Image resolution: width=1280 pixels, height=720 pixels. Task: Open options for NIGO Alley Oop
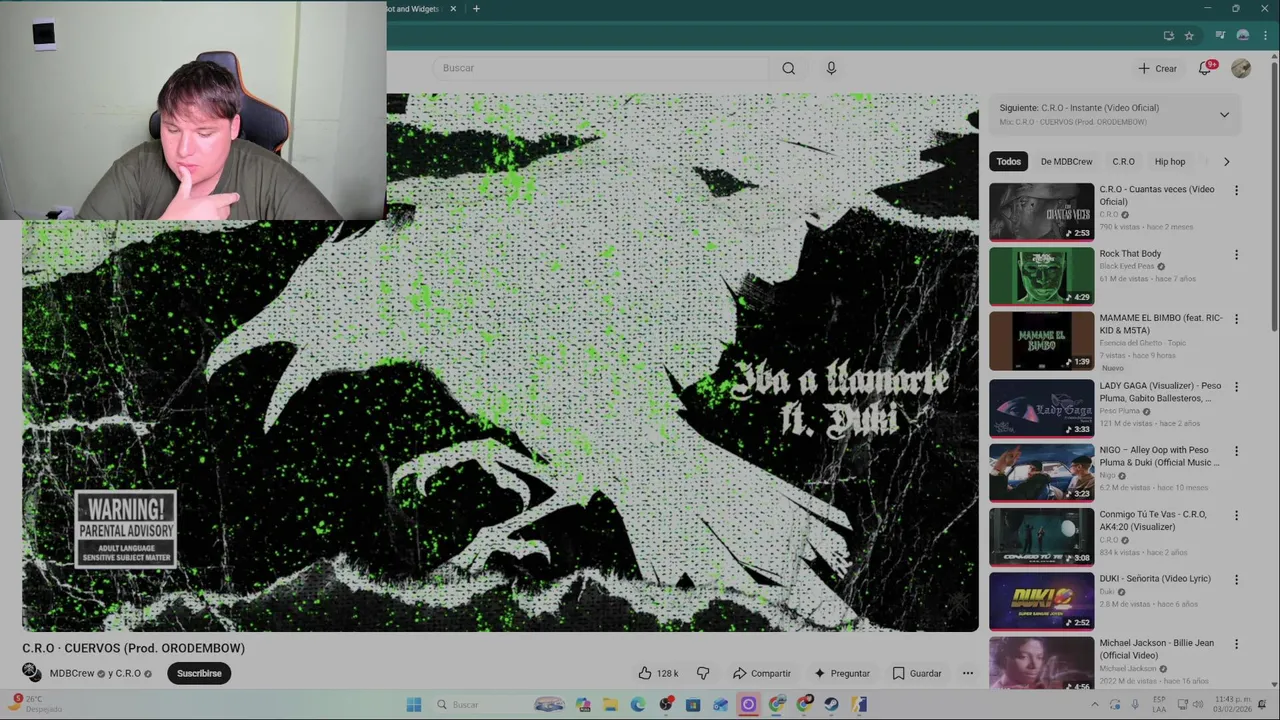click(1236, 451)
